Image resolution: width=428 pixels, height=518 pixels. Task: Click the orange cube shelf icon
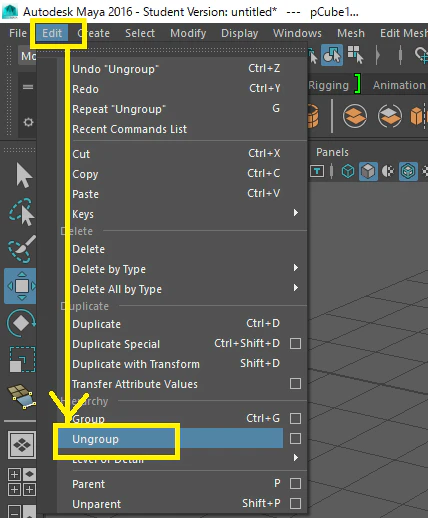pyautogui.click(x=418, y=116)
